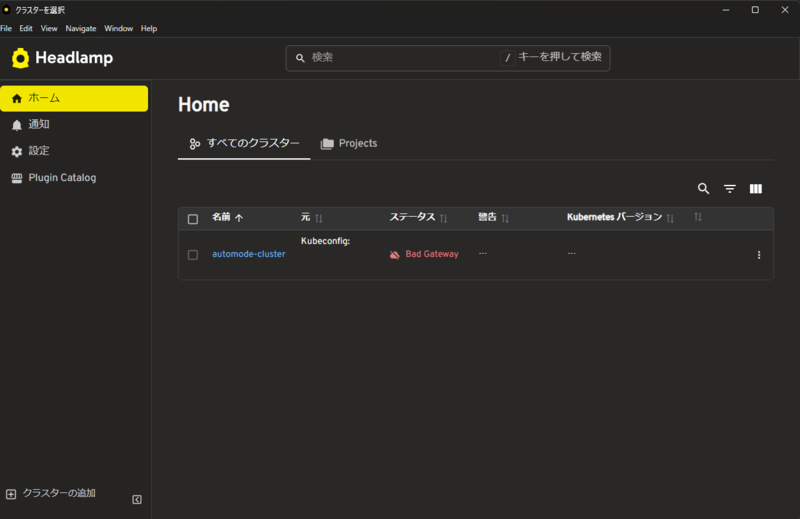Open the Window menu
800x519 pixels.
click(x=118, y=29)
